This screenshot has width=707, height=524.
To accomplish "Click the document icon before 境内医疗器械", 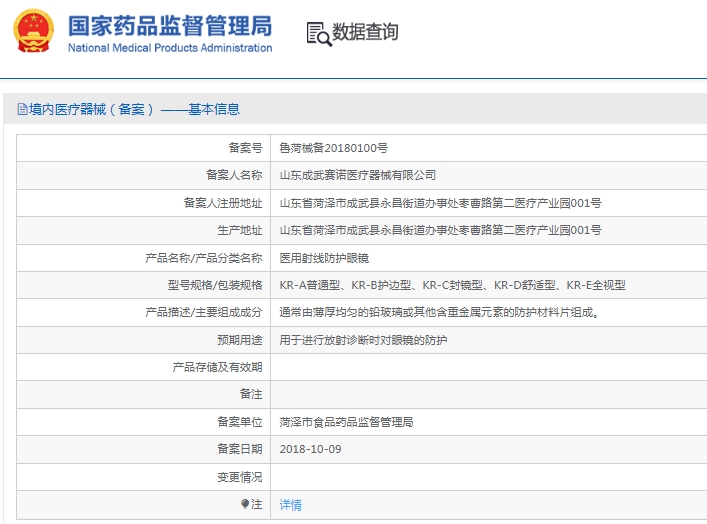I will [22, 109].
